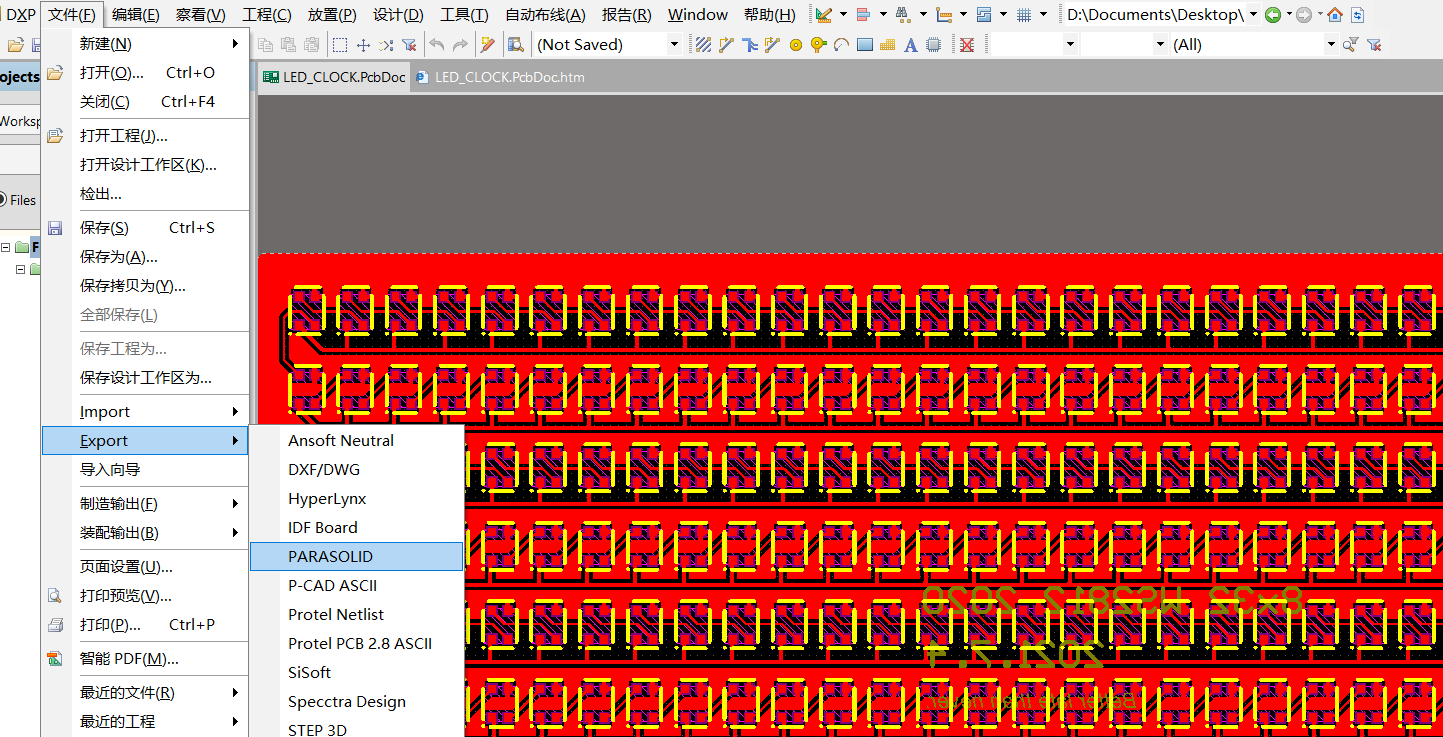Click the Copy icon in the toolbar
The height and width of the screenshot is (737, 1443).
pyautogui.click(x=265, y=44)
